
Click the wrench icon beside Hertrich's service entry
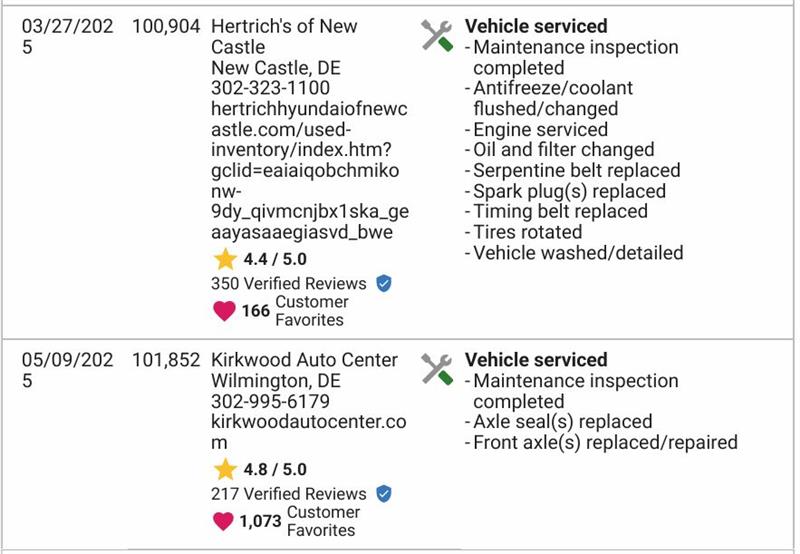click(x=438, y=36)
